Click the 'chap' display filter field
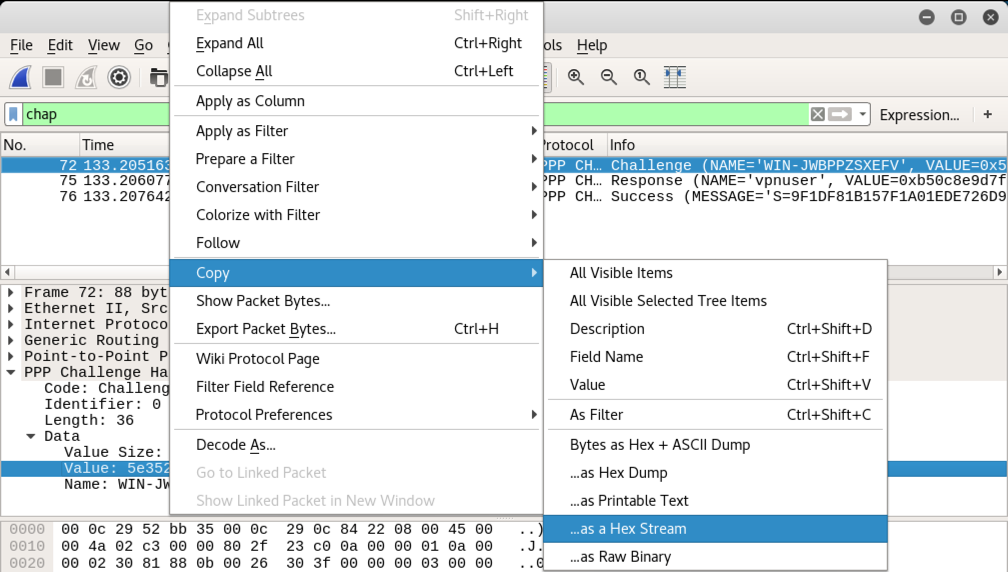 400,114
